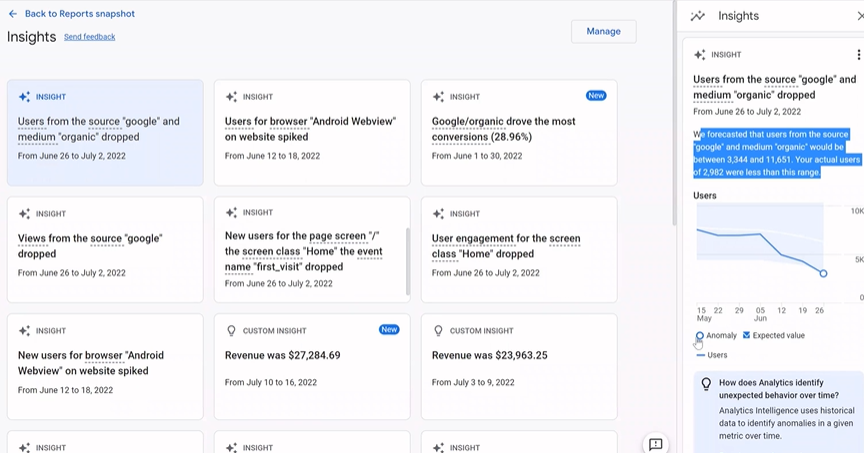864x453 pixels.
Task: Open New users browser Android Webview spiked card
Action: point(105,367)
